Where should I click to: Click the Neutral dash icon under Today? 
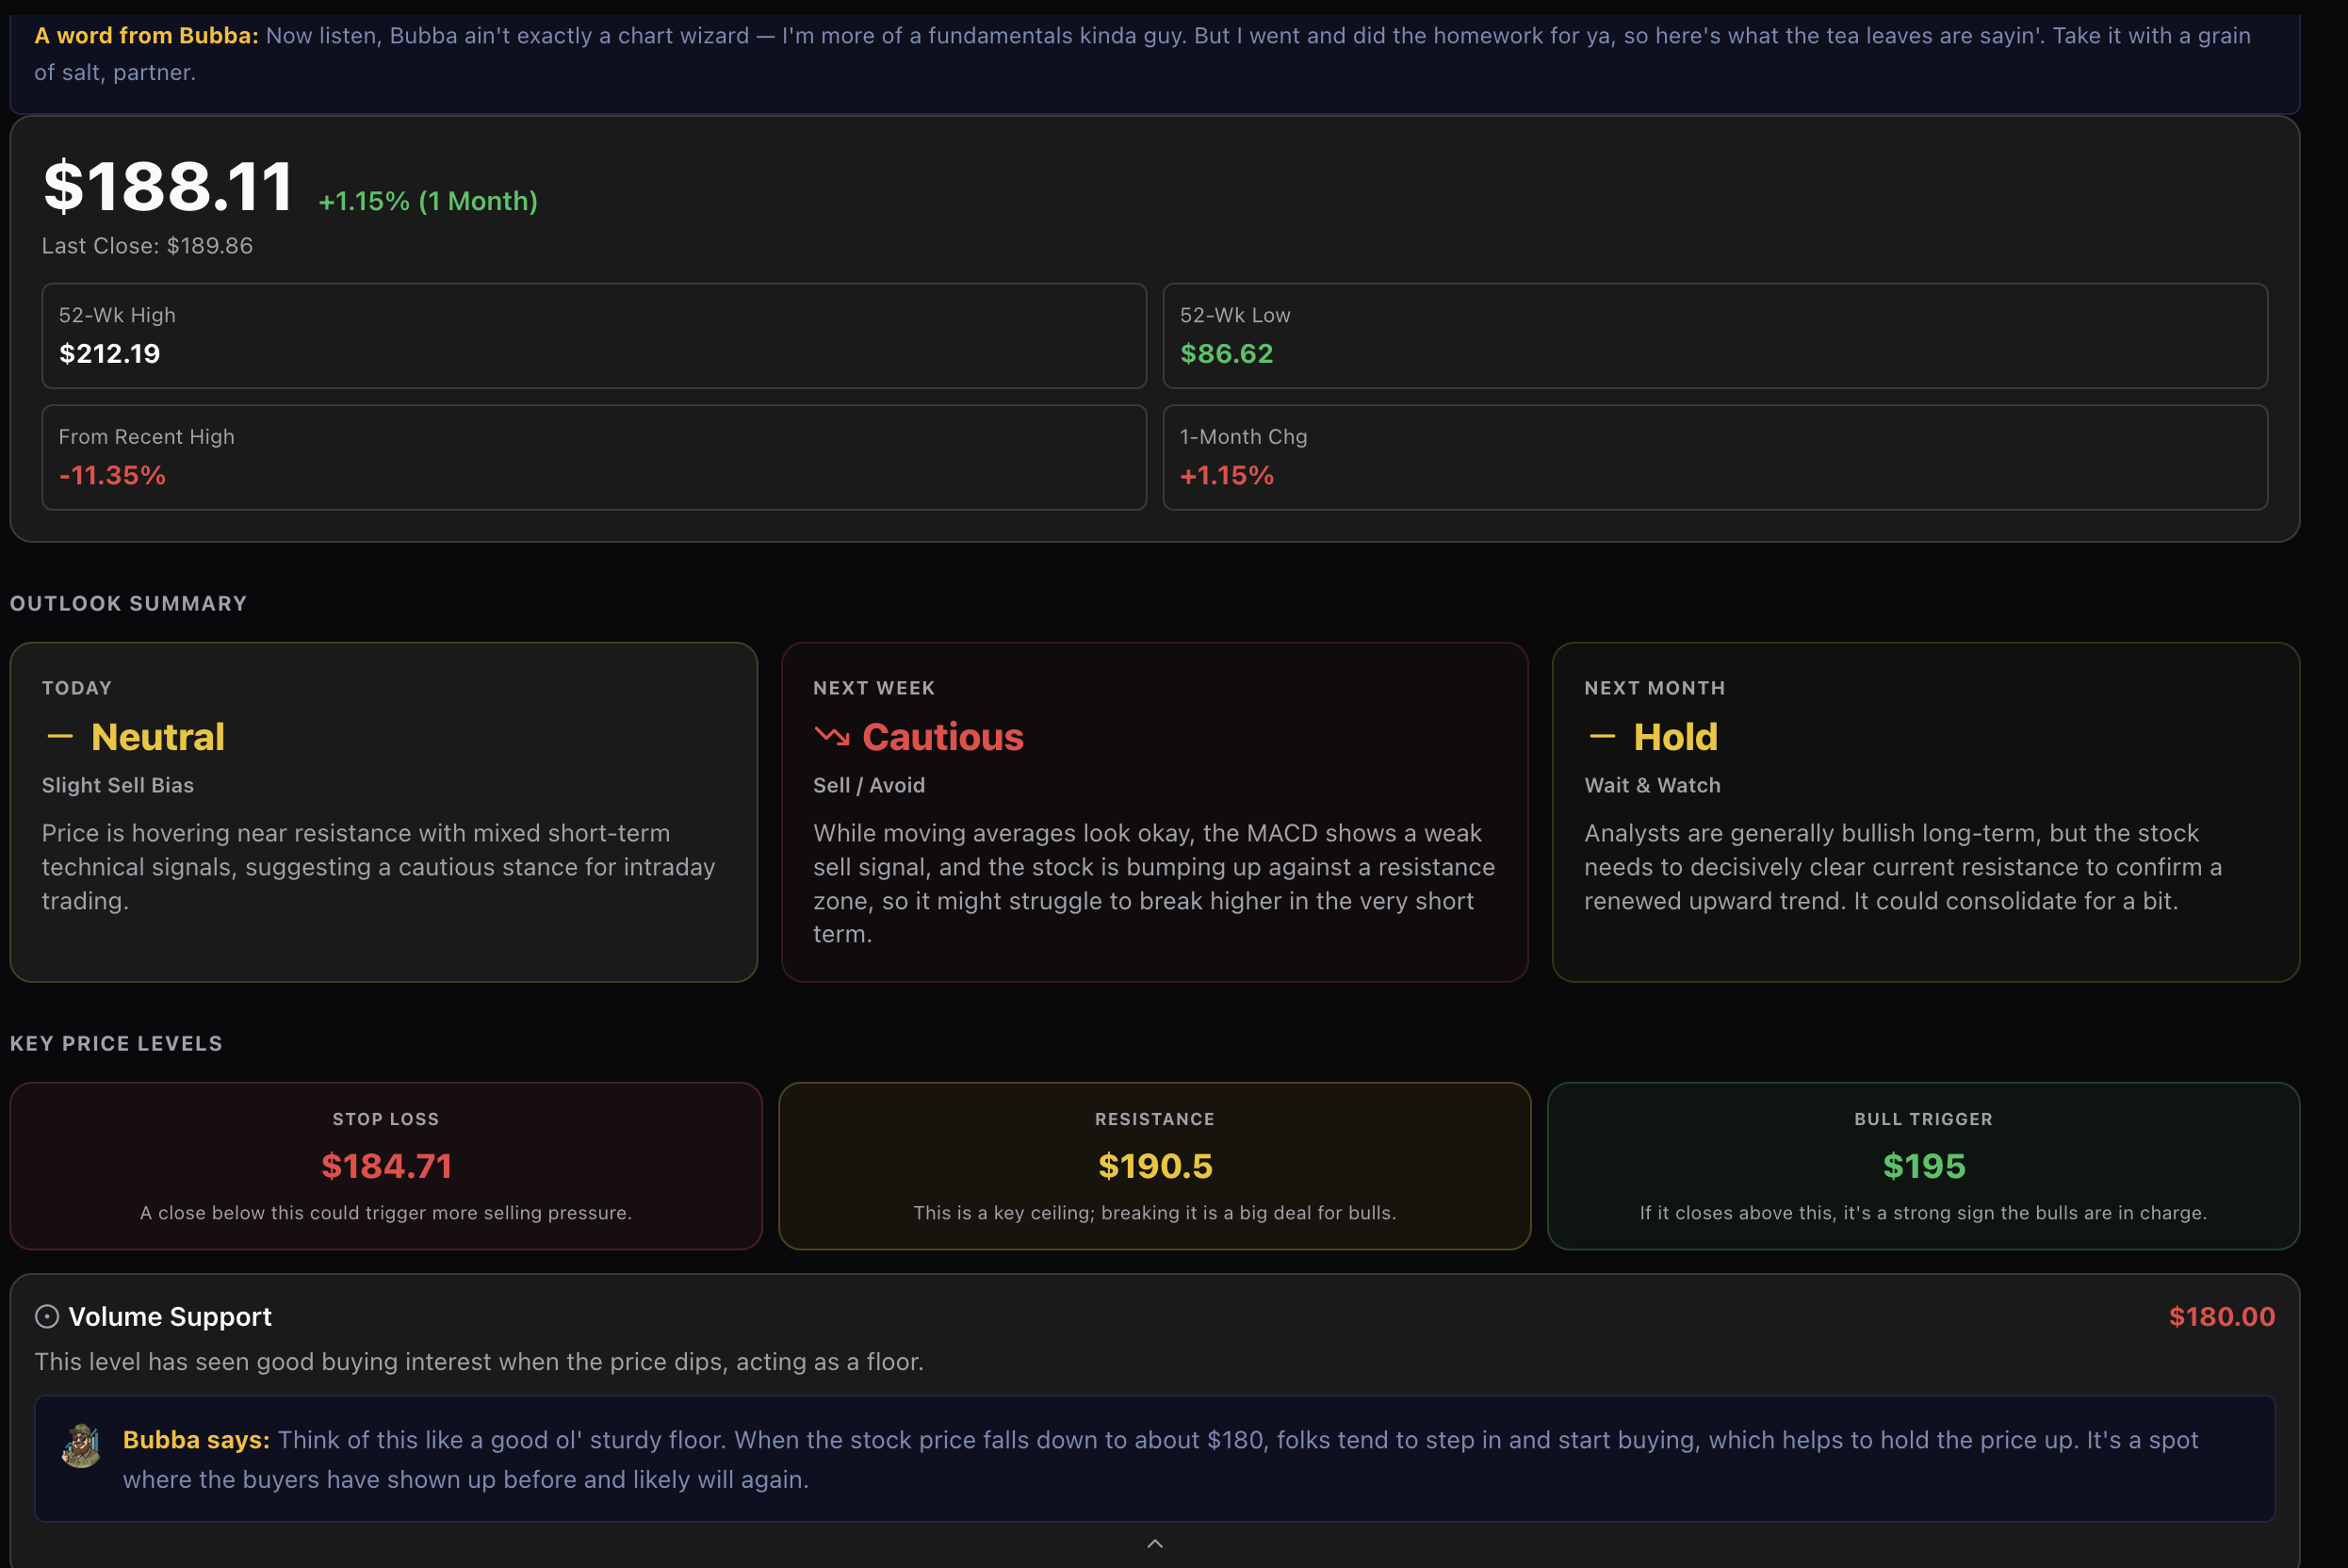[60, 737]
